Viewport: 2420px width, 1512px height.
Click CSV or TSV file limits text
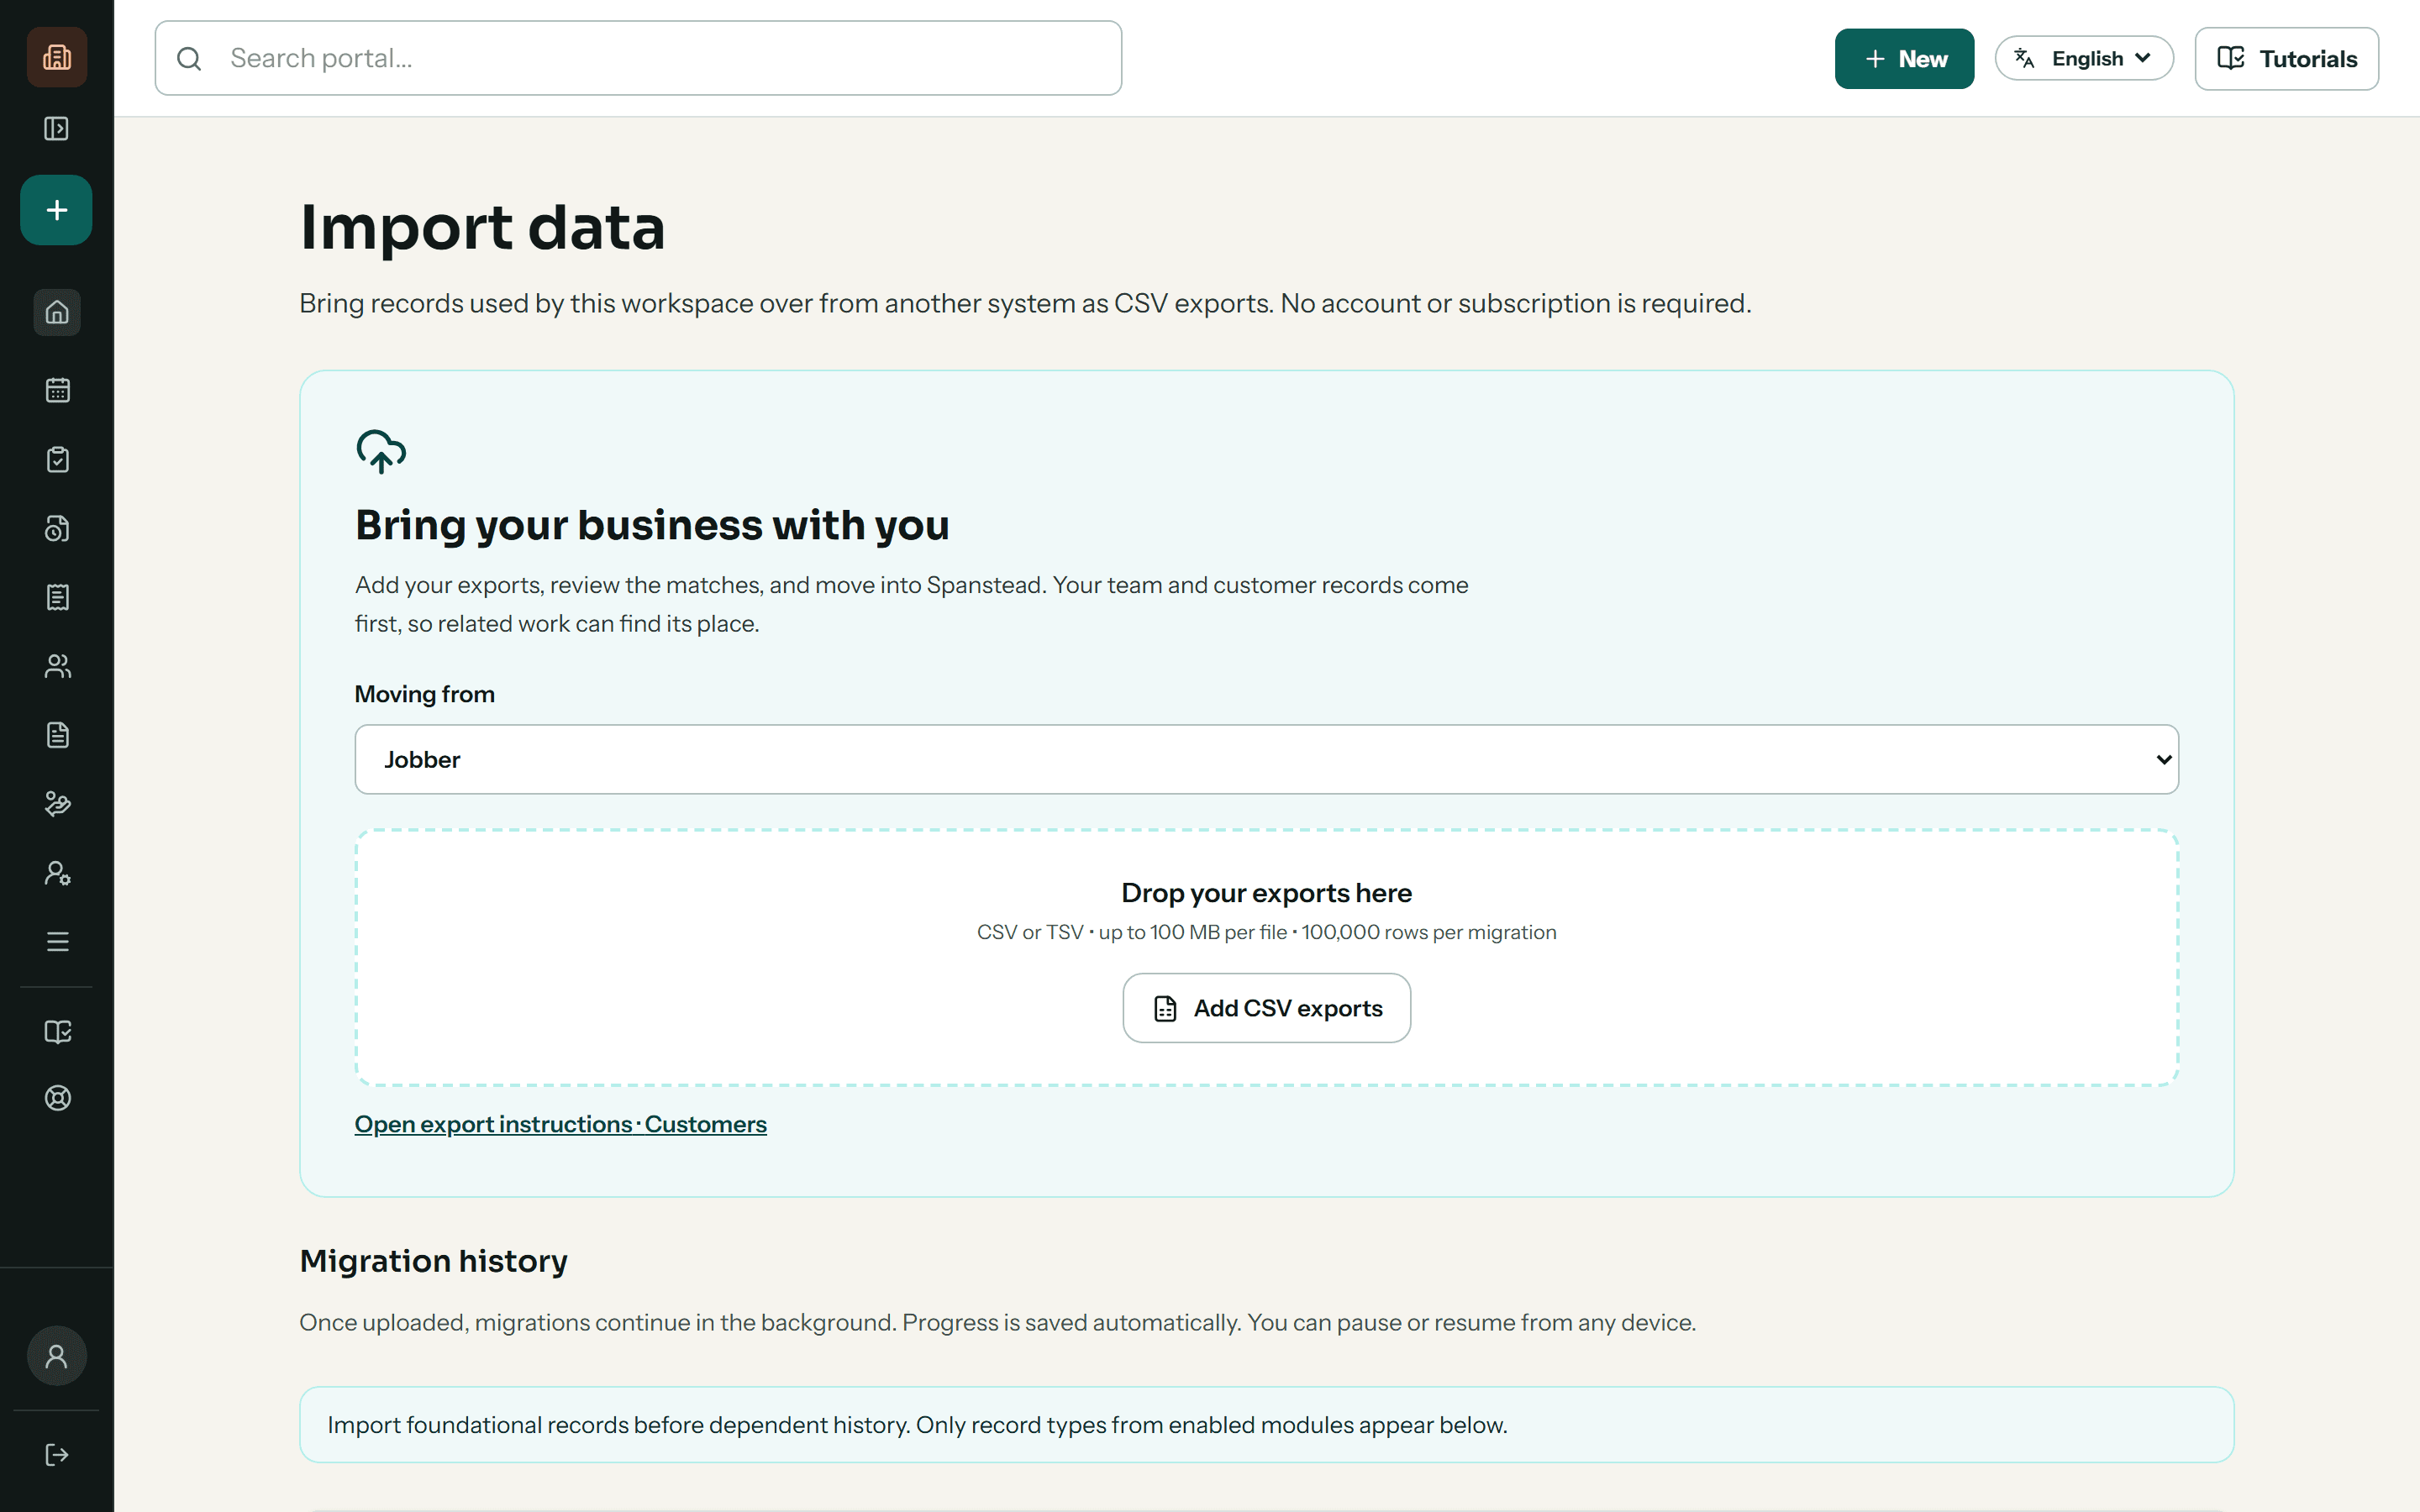(x=1266, y=932)
